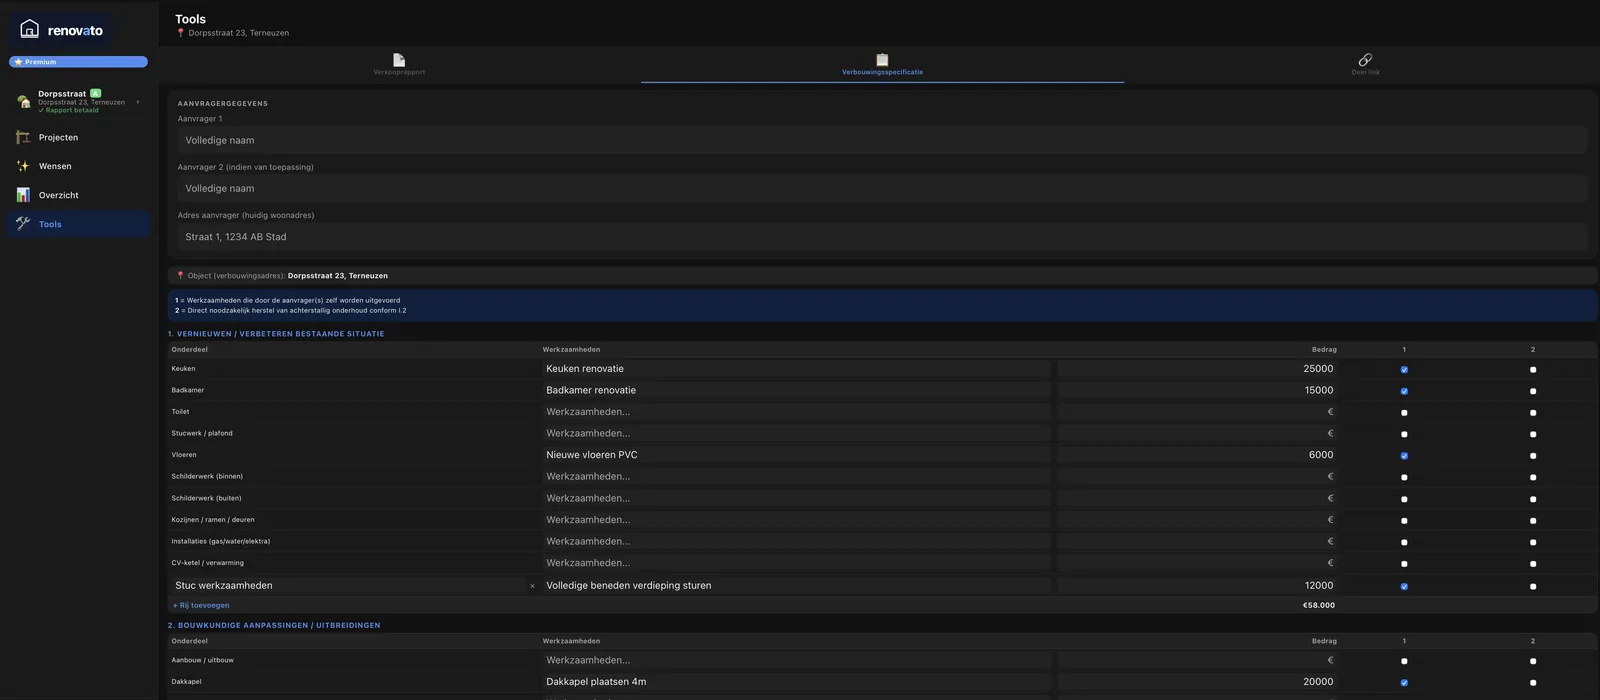Click the Installaties (gas/water/elektra) label
Screen dimensions: 1600x700
pos(221,541)
